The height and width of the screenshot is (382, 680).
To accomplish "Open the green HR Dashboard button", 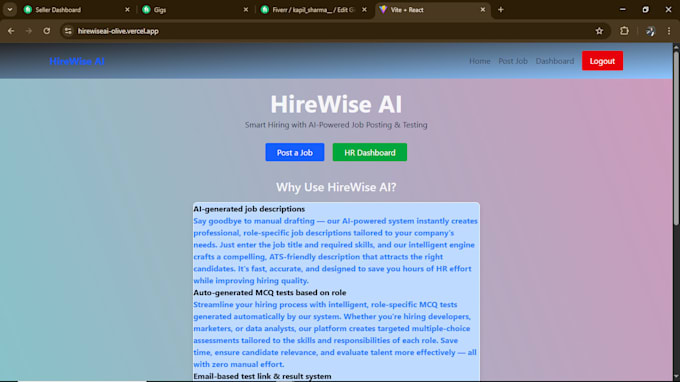I will click(x=370, y=152).
